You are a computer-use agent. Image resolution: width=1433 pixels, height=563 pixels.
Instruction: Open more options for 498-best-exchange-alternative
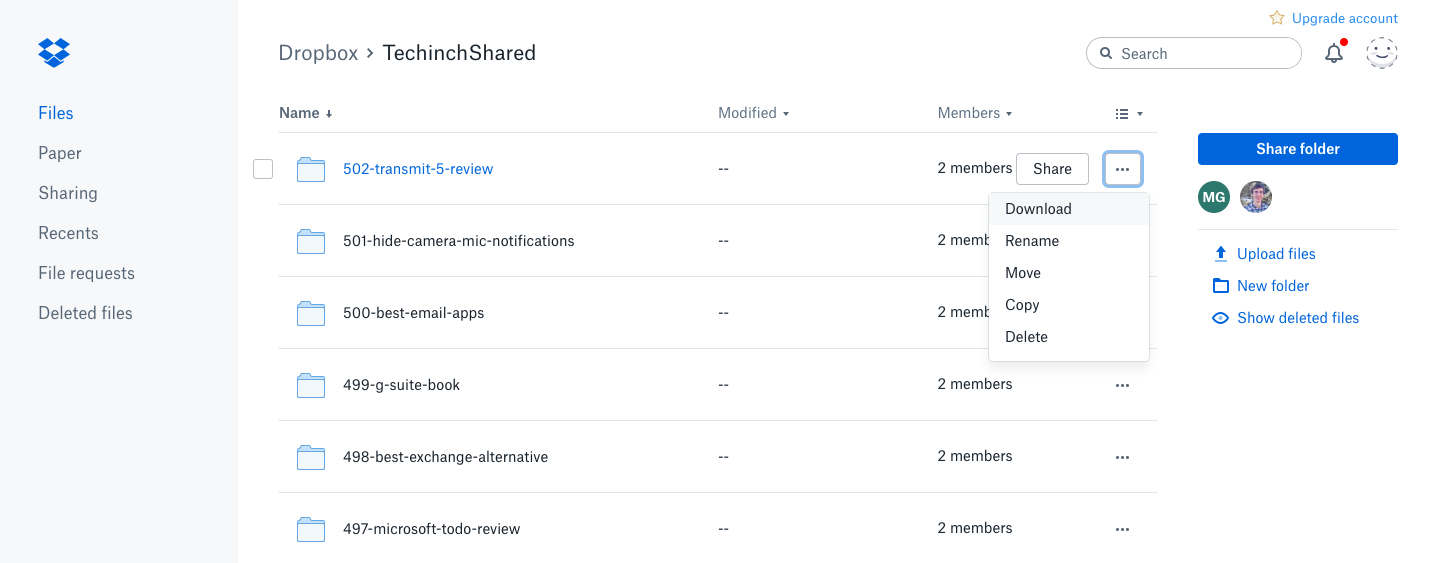pos(1122,457)
